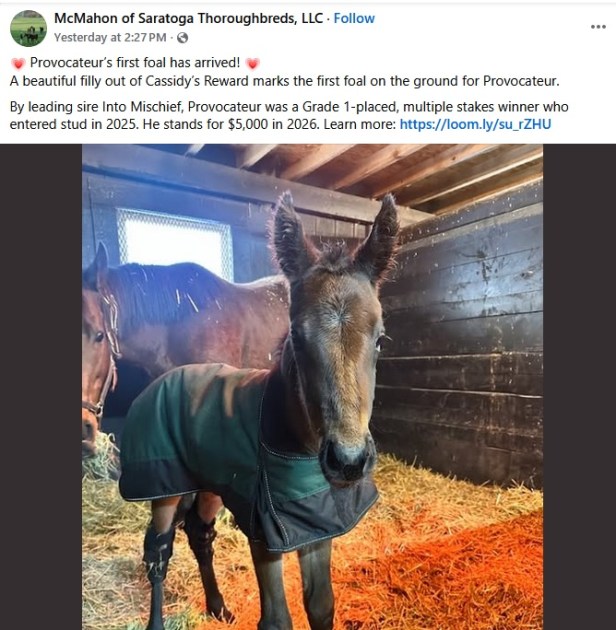The width and height of the screenshot is (616, 630).
Task: Click the dark wooden stall wall
Action: (x=462, y=342)
